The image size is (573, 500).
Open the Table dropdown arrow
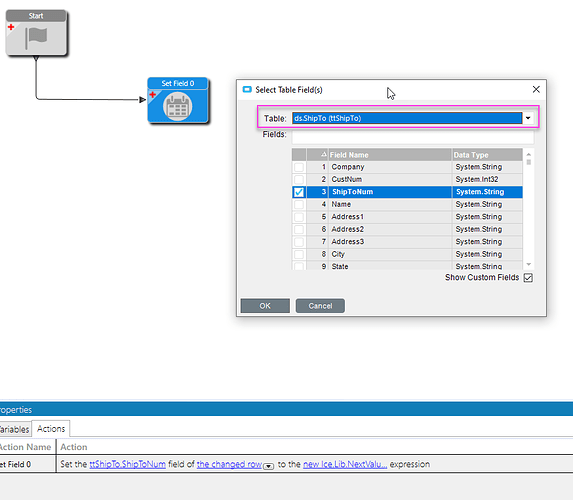click(528, 118)
